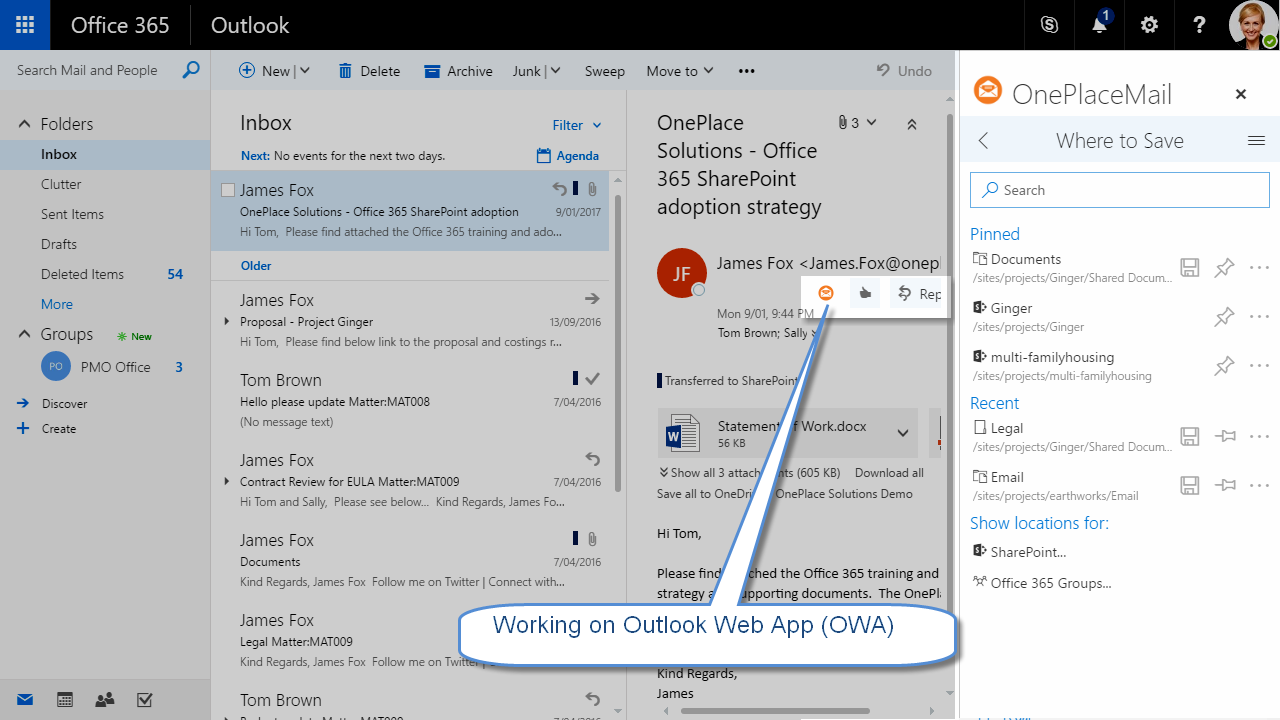The width and height of the screenshot is (1280, 720).
Task: Click the like thumbs-up icon
Action: tap(866, 293)
